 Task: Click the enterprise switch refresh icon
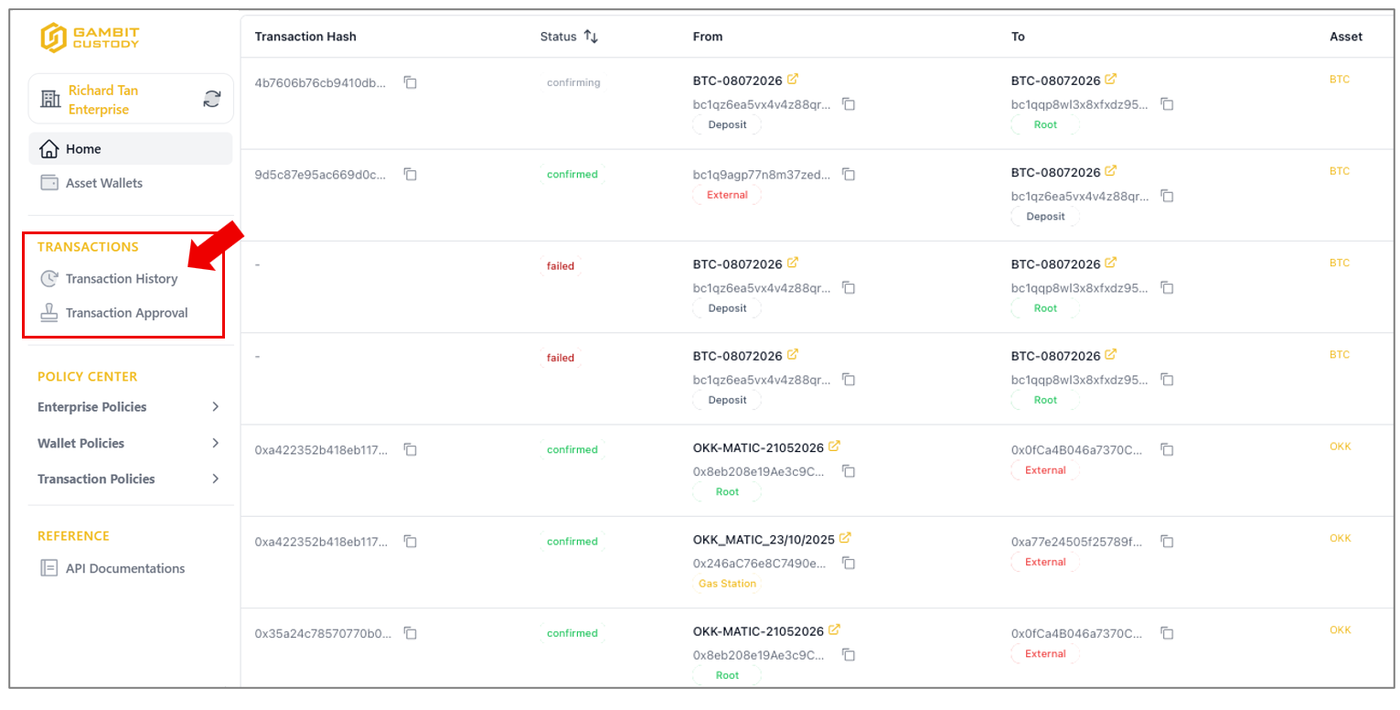(x=212, y=99)
